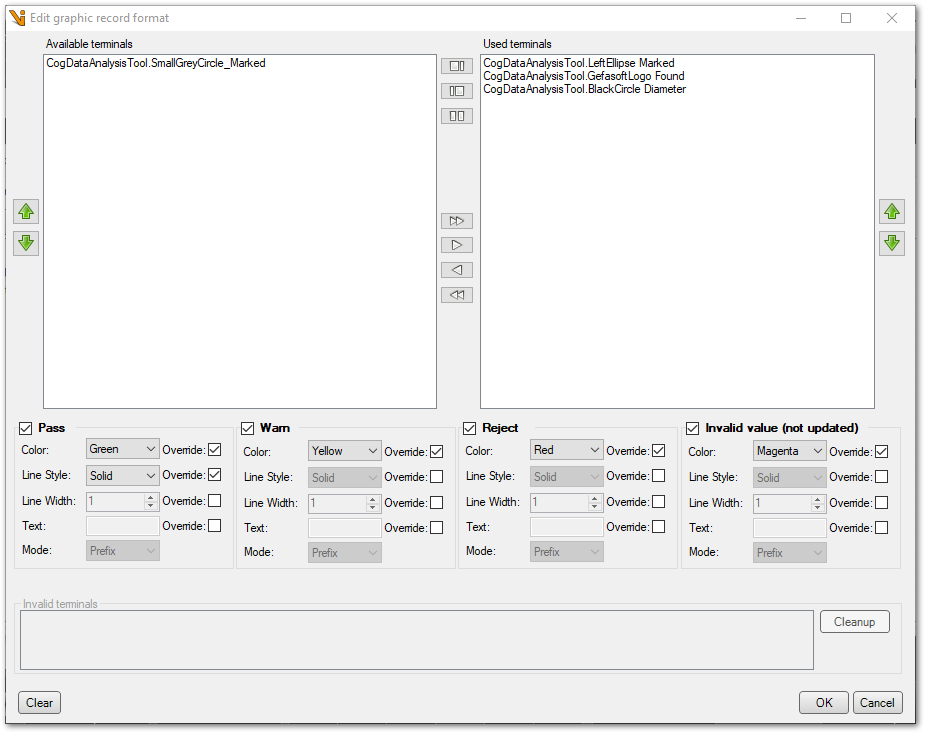This screenshot has height=733, width=925.
Task: Toggle the Warn checkbox
Action: (x=247, y=428)
